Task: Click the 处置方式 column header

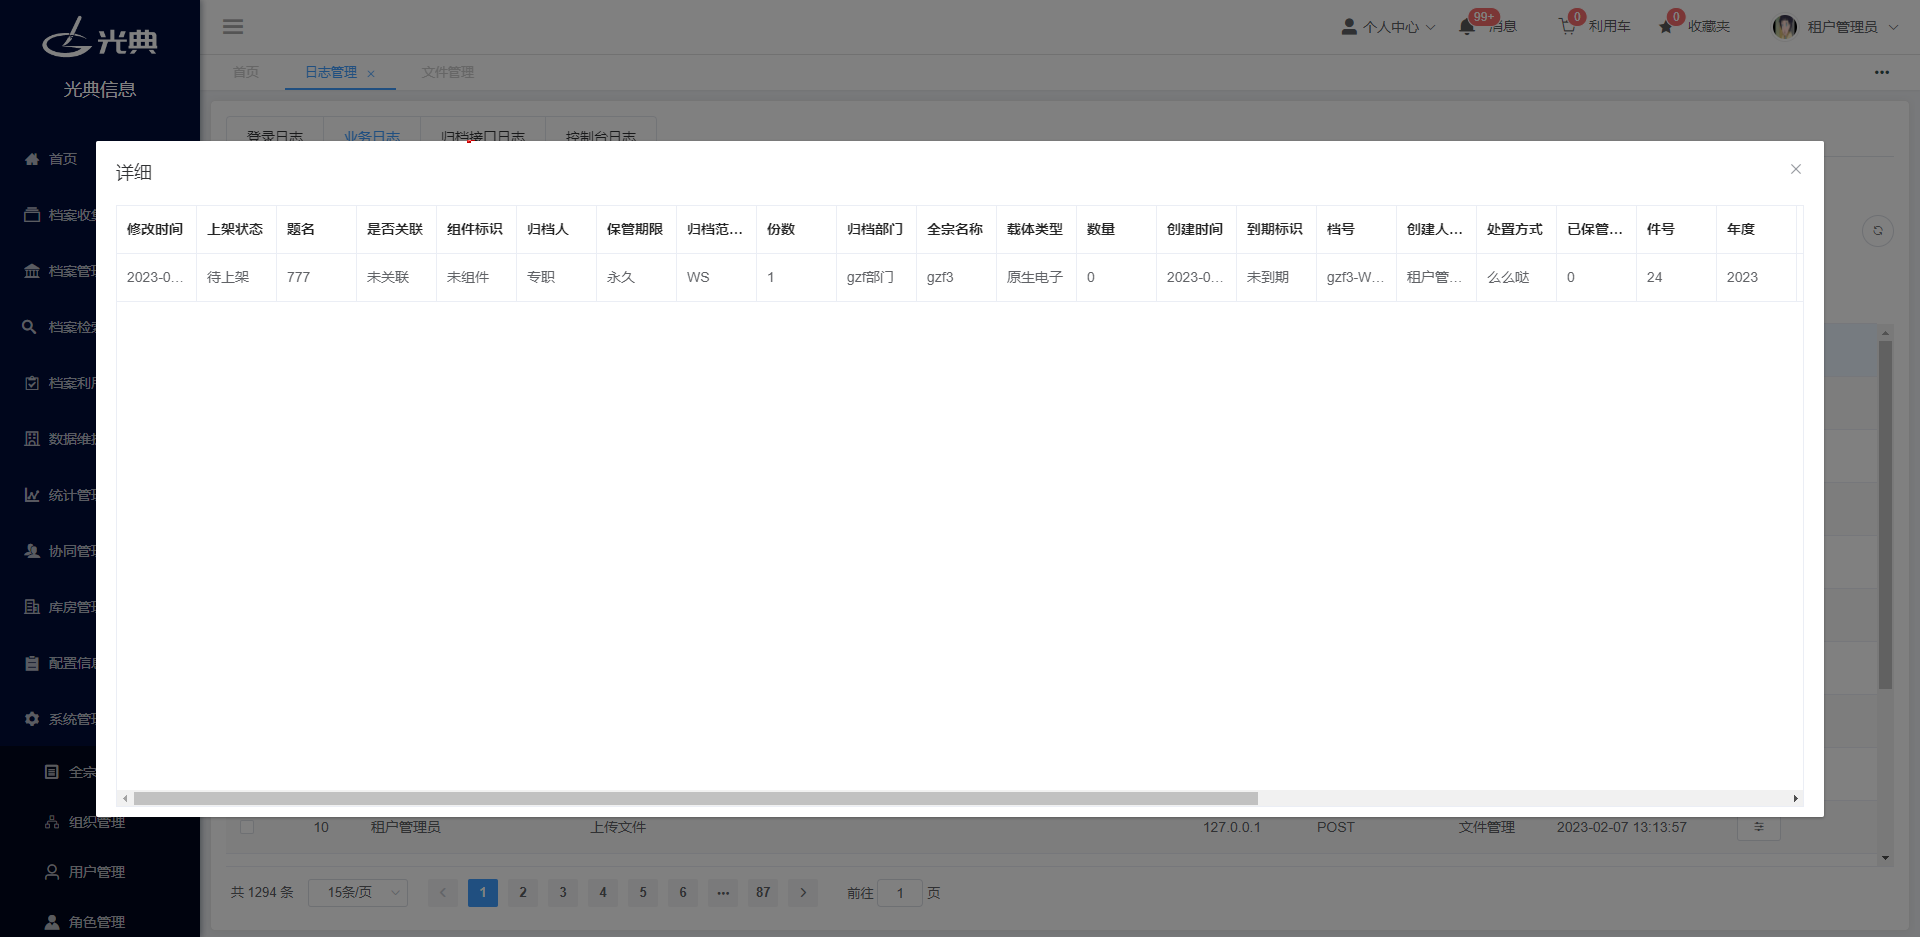Action: click(x=1515, y=229)
